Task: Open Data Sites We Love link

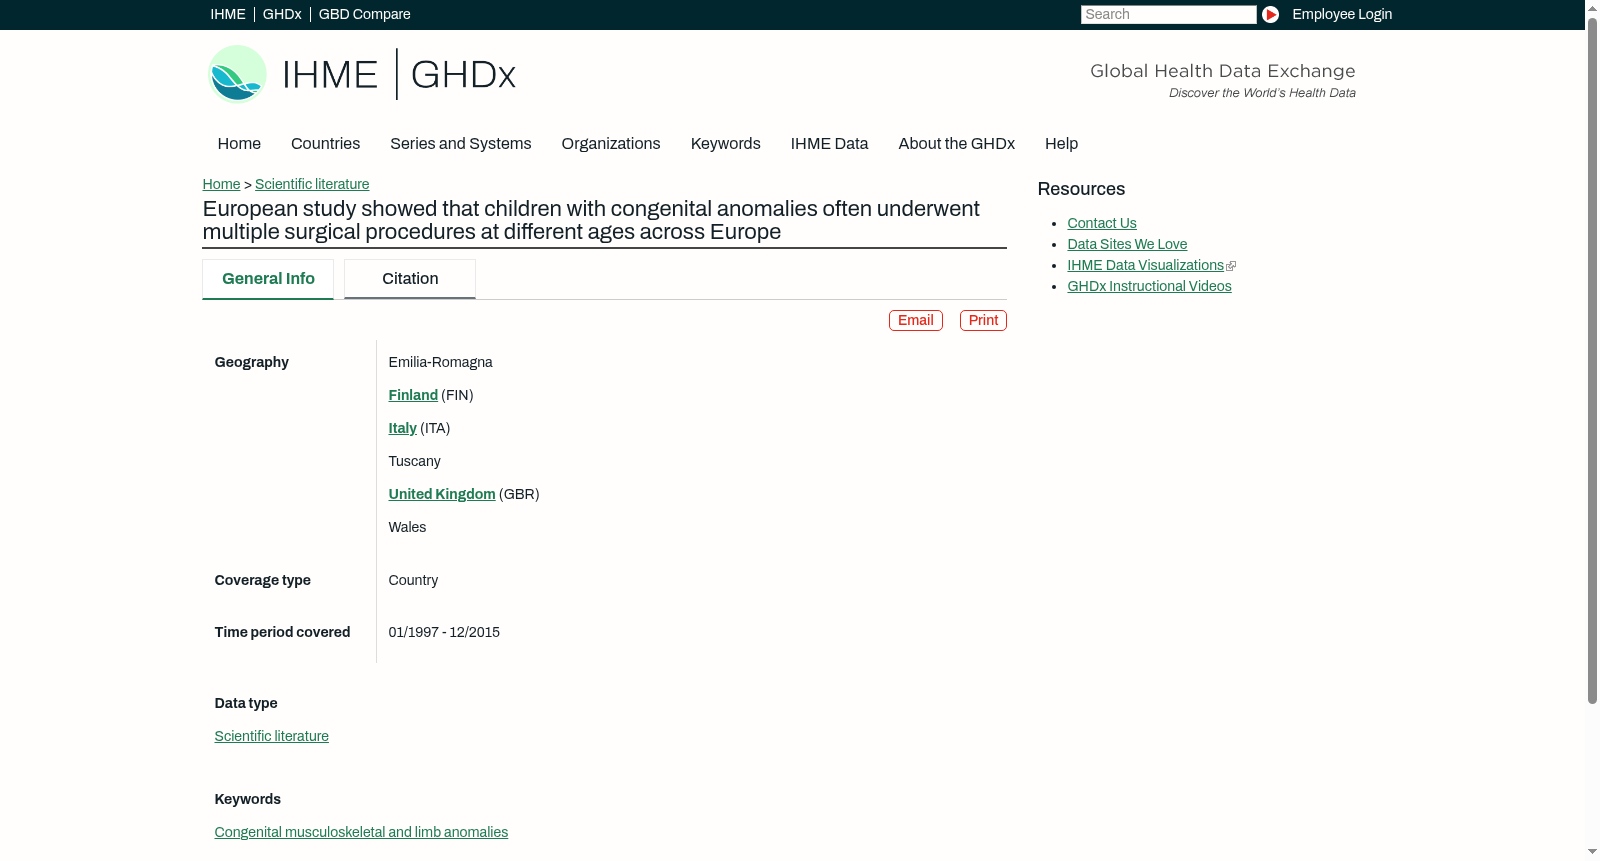Action: click(x=1127, y=244)
